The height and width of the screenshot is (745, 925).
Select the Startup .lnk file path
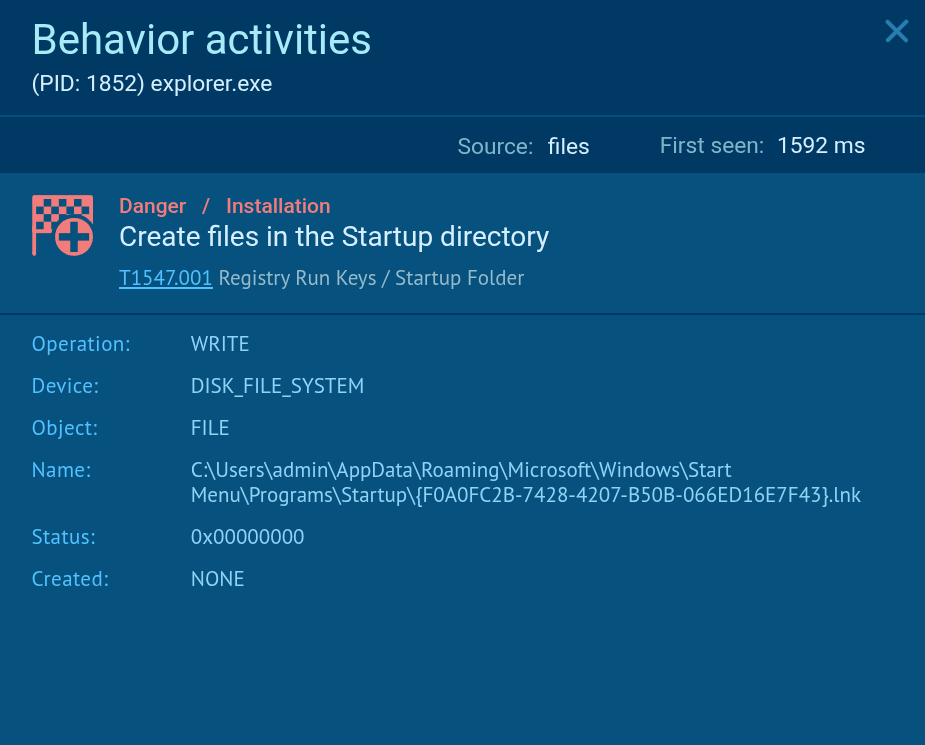525,482
